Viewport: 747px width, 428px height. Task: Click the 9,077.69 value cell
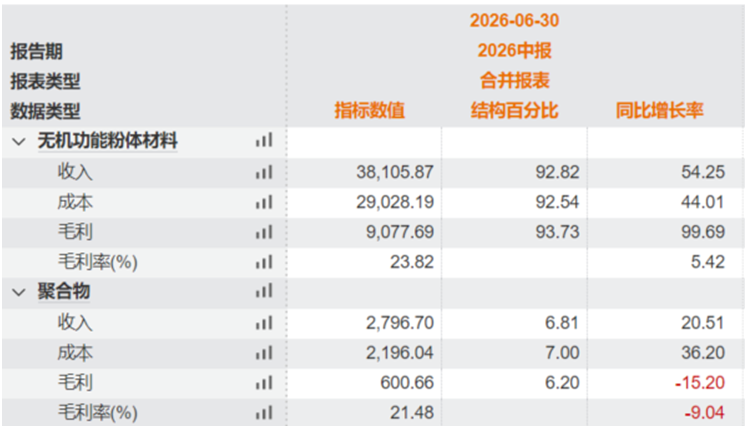(x=364, y=232)
